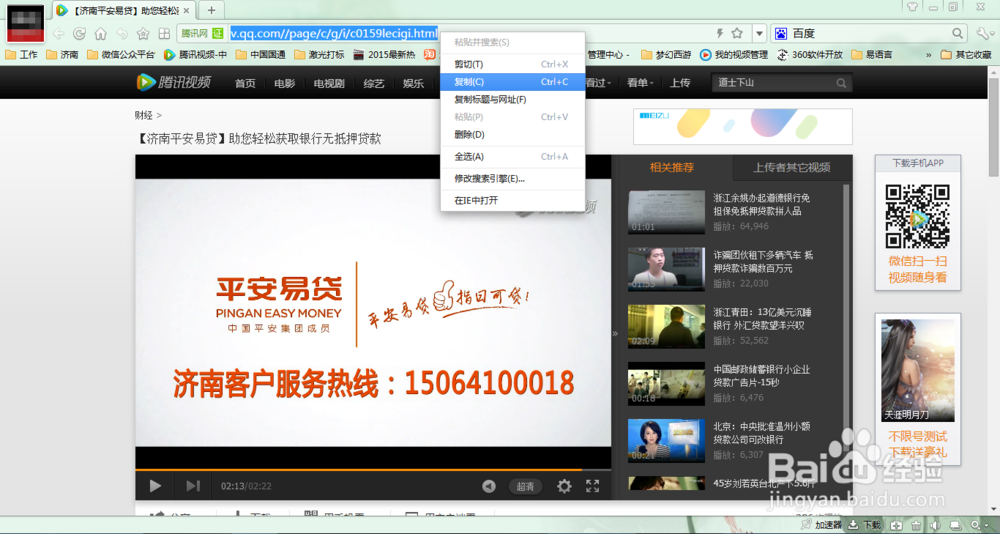Open the 看单 dropdown in site header

tap(640, 83)
